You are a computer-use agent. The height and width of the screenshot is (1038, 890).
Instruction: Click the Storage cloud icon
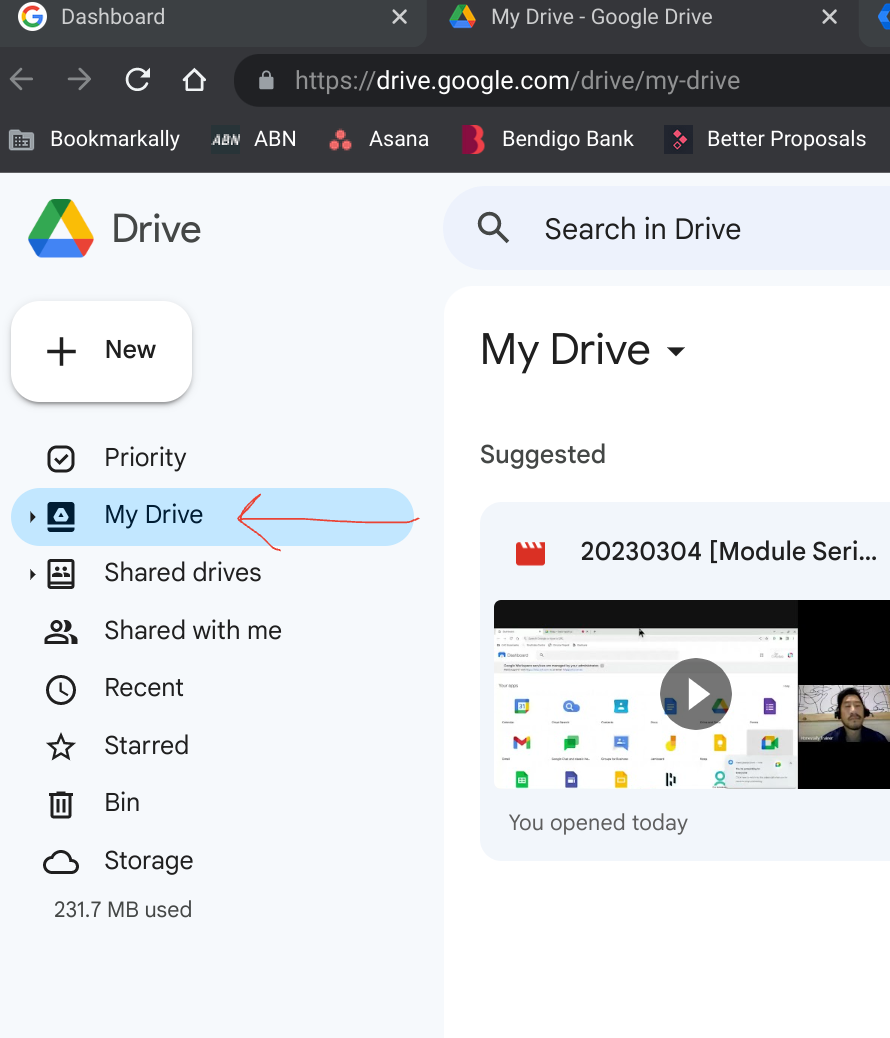tap(61, 861)
